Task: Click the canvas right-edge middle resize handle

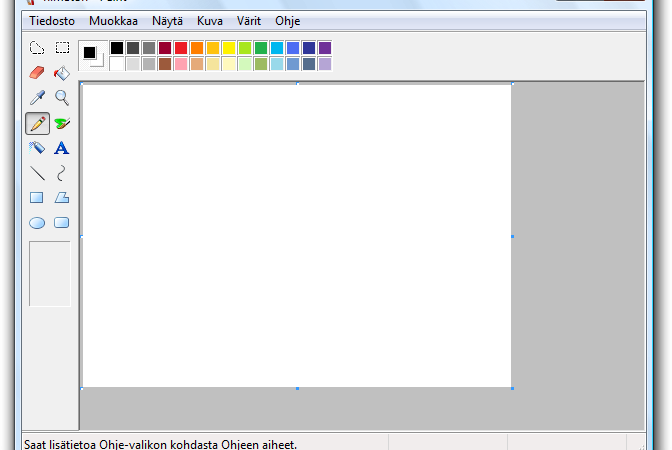Action: coord(513,236)
